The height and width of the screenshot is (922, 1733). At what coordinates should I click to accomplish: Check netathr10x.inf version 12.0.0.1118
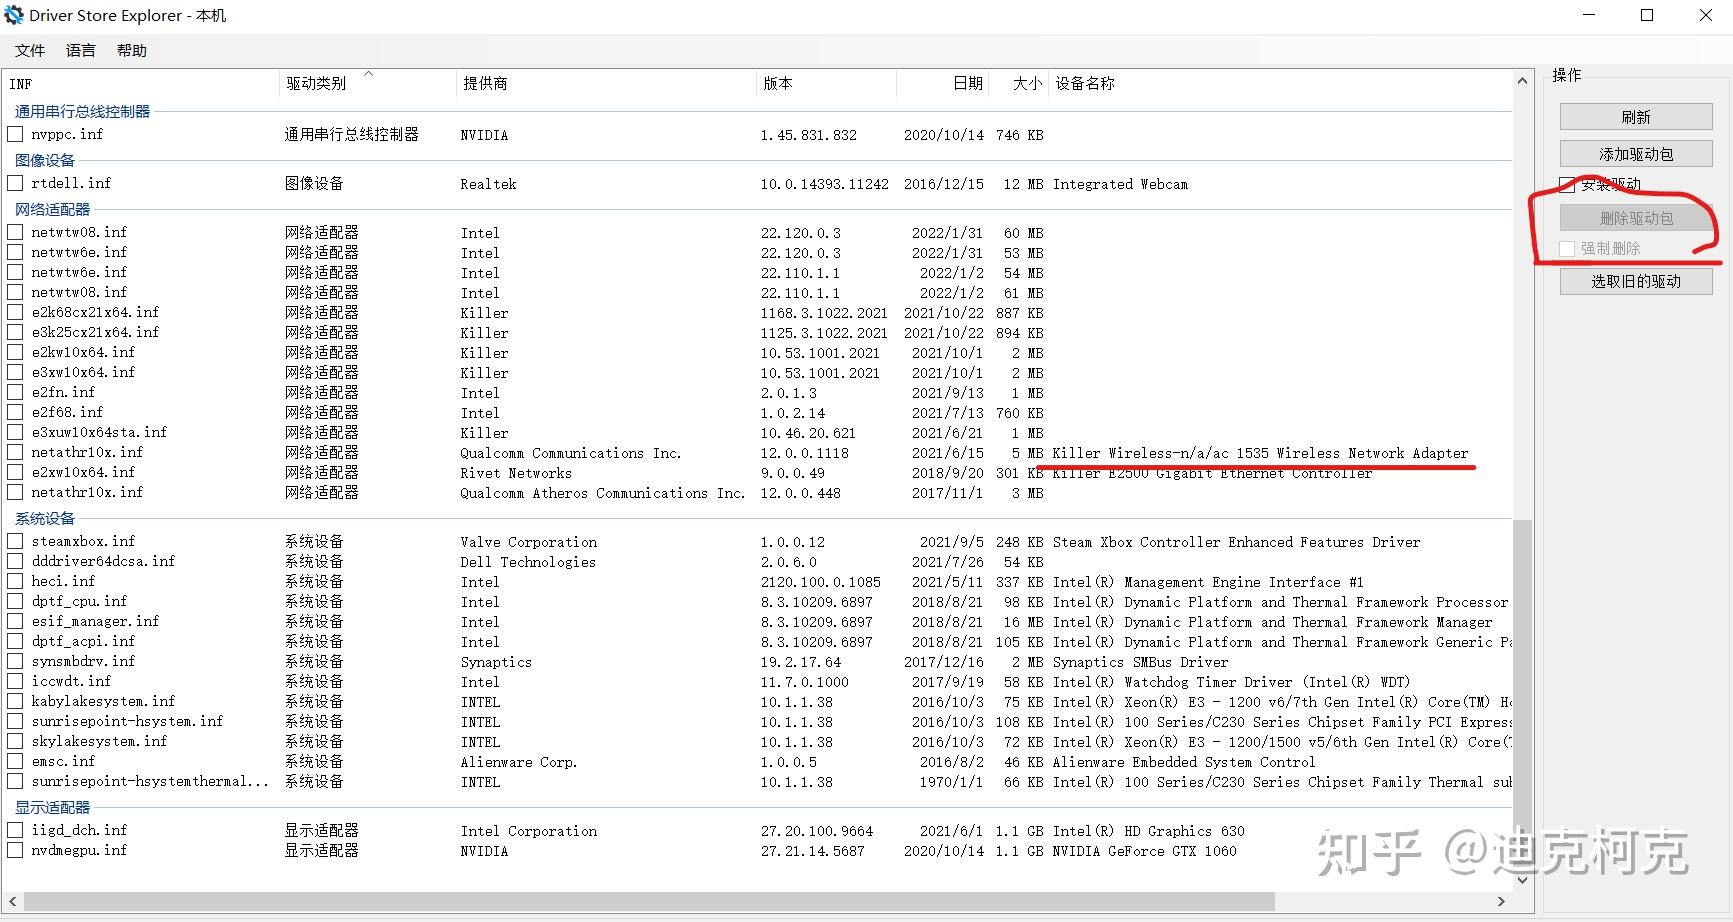[15, 452]
